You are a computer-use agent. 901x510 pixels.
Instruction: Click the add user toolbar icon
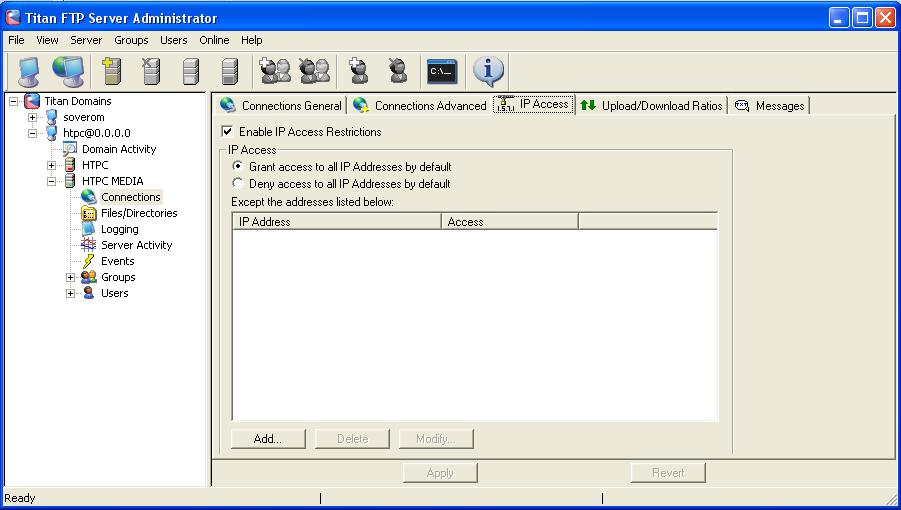[359, 71]
